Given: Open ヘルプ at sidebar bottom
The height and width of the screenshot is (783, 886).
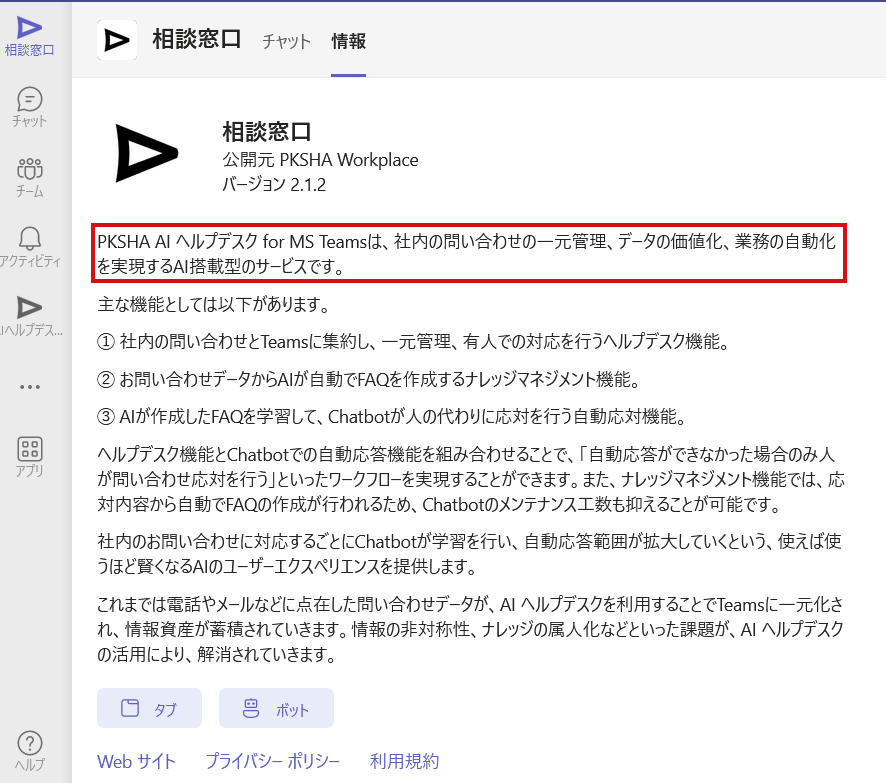Looking at the screenshot, I should 29,751.
